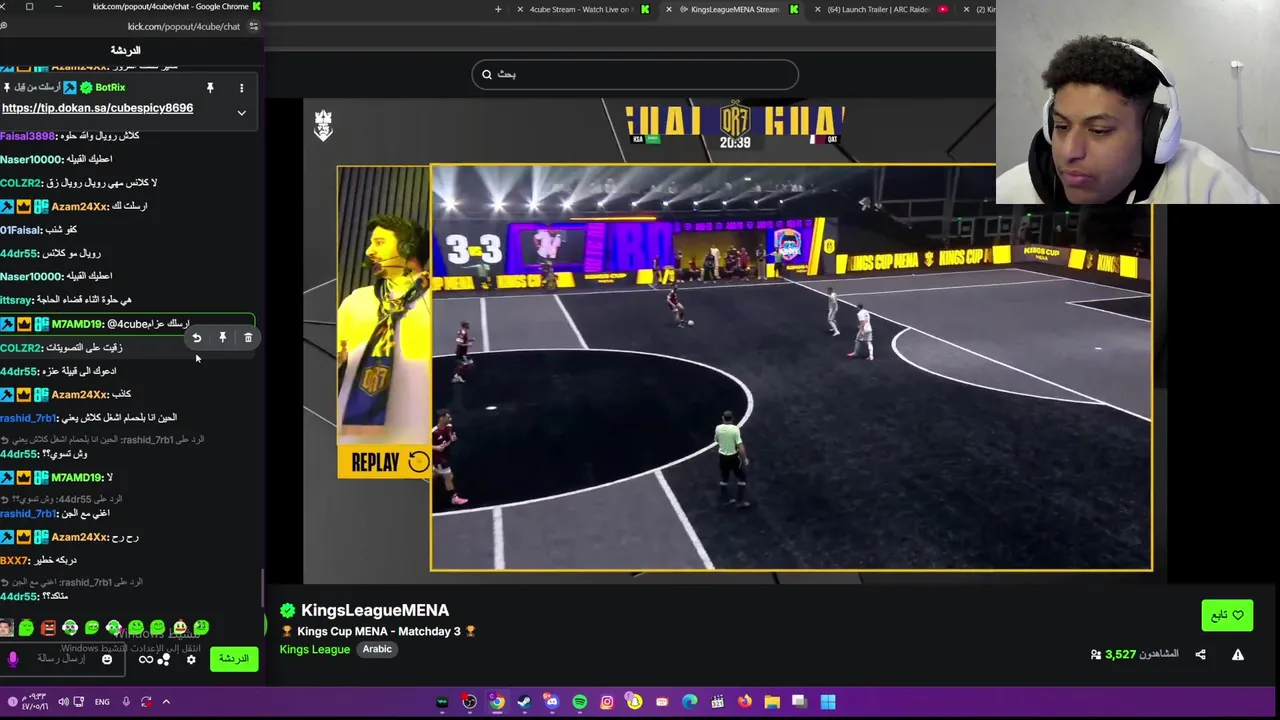Click the Kings League crown logo on video
The image size is (1280, 720).
[x=323, y=125]
